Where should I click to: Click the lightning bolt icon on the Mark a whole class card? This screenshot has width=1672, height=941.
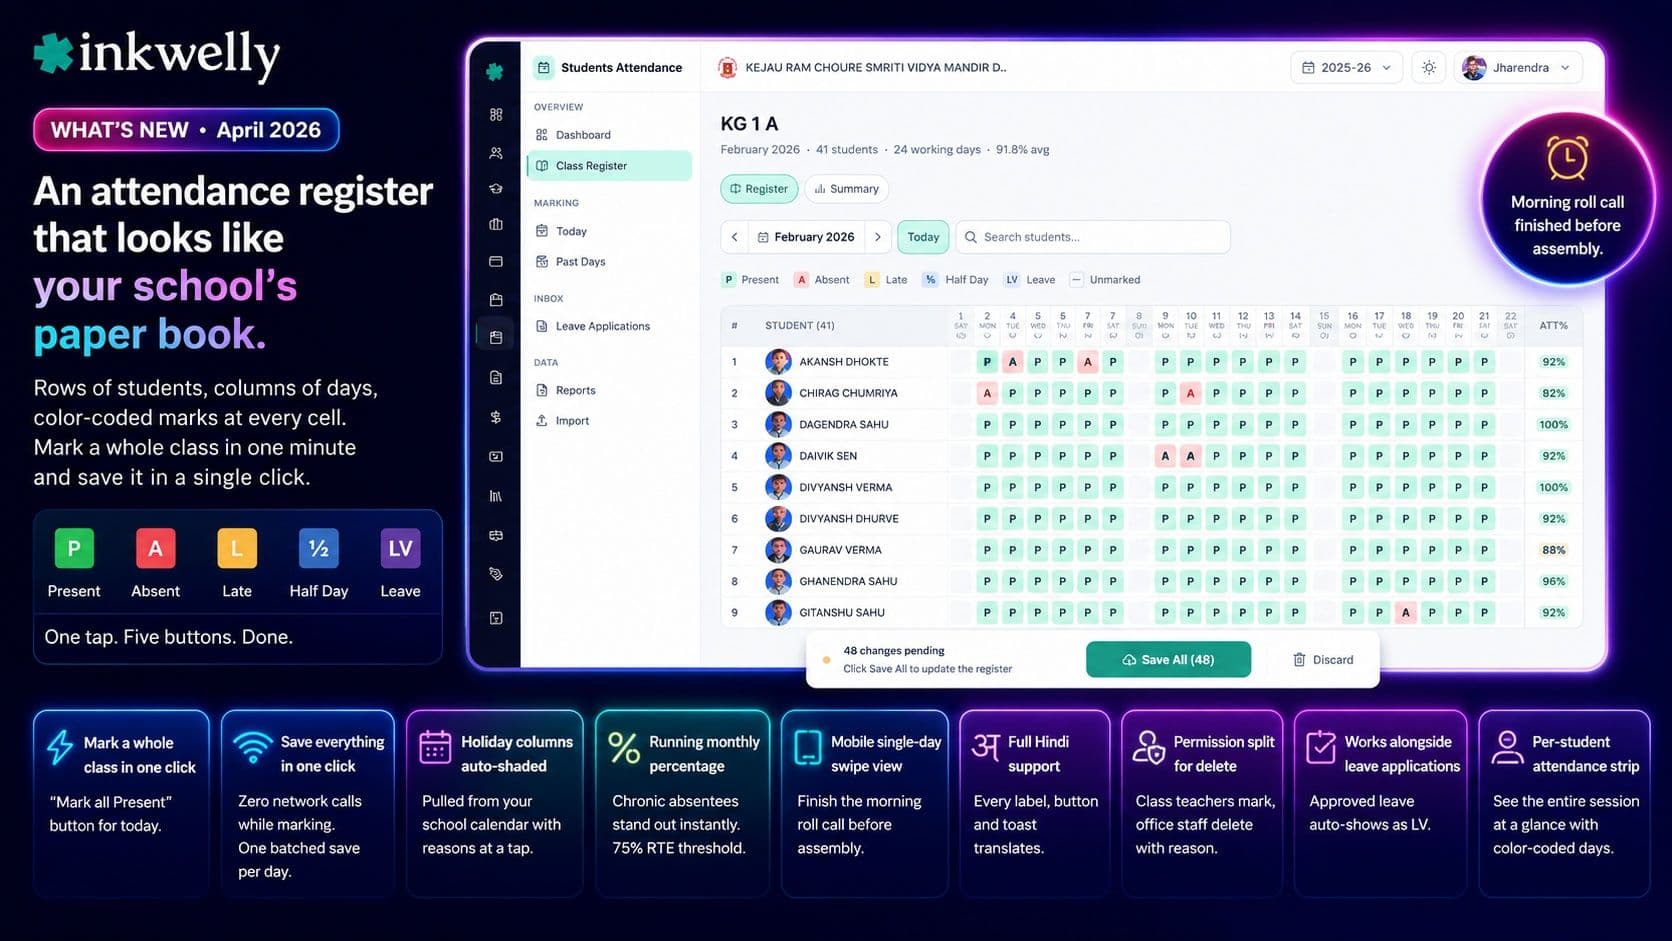tap(60, 747)
